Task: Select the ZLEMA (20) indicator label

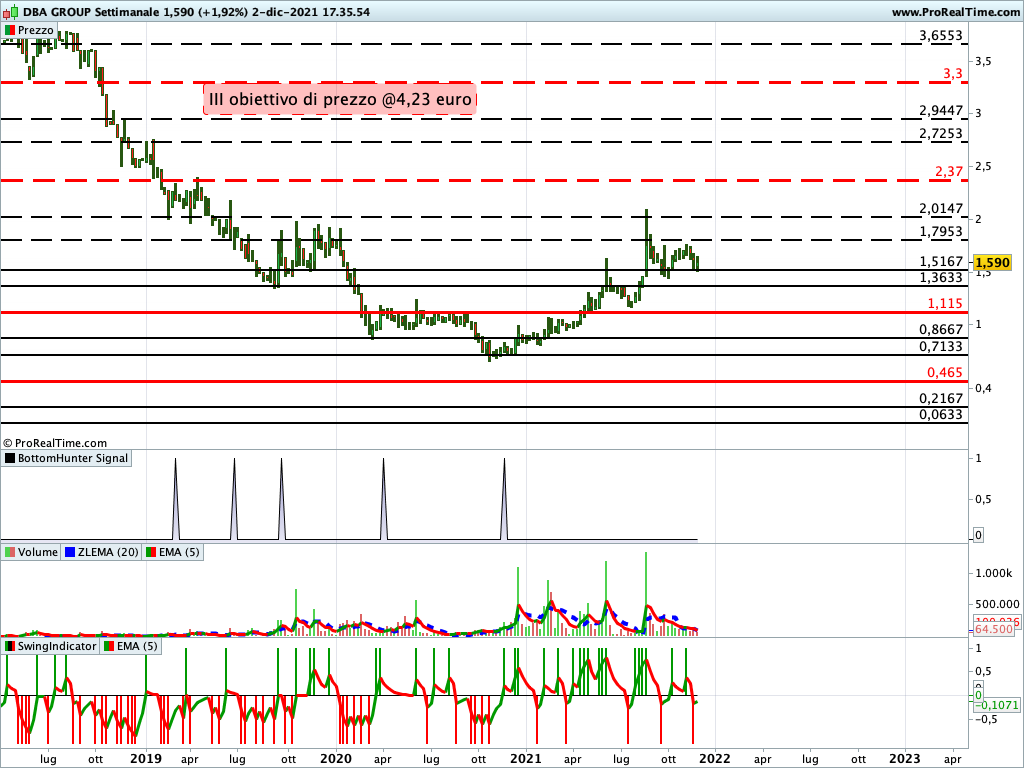Action: point(101,552)
